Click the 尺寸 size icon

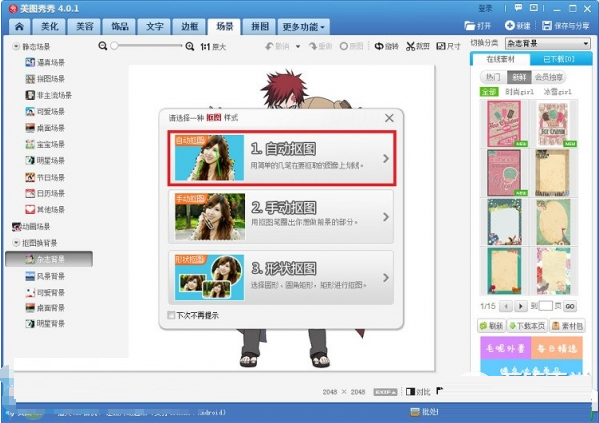(441, 46)
